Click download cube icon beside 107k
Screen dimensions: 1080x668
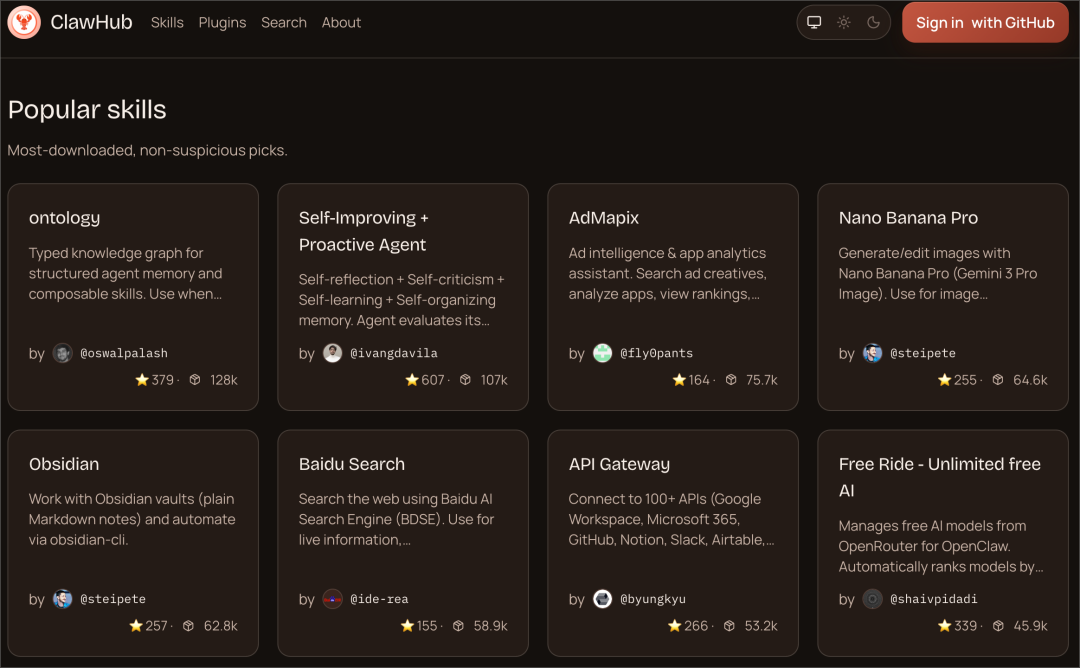coord(465,379)
